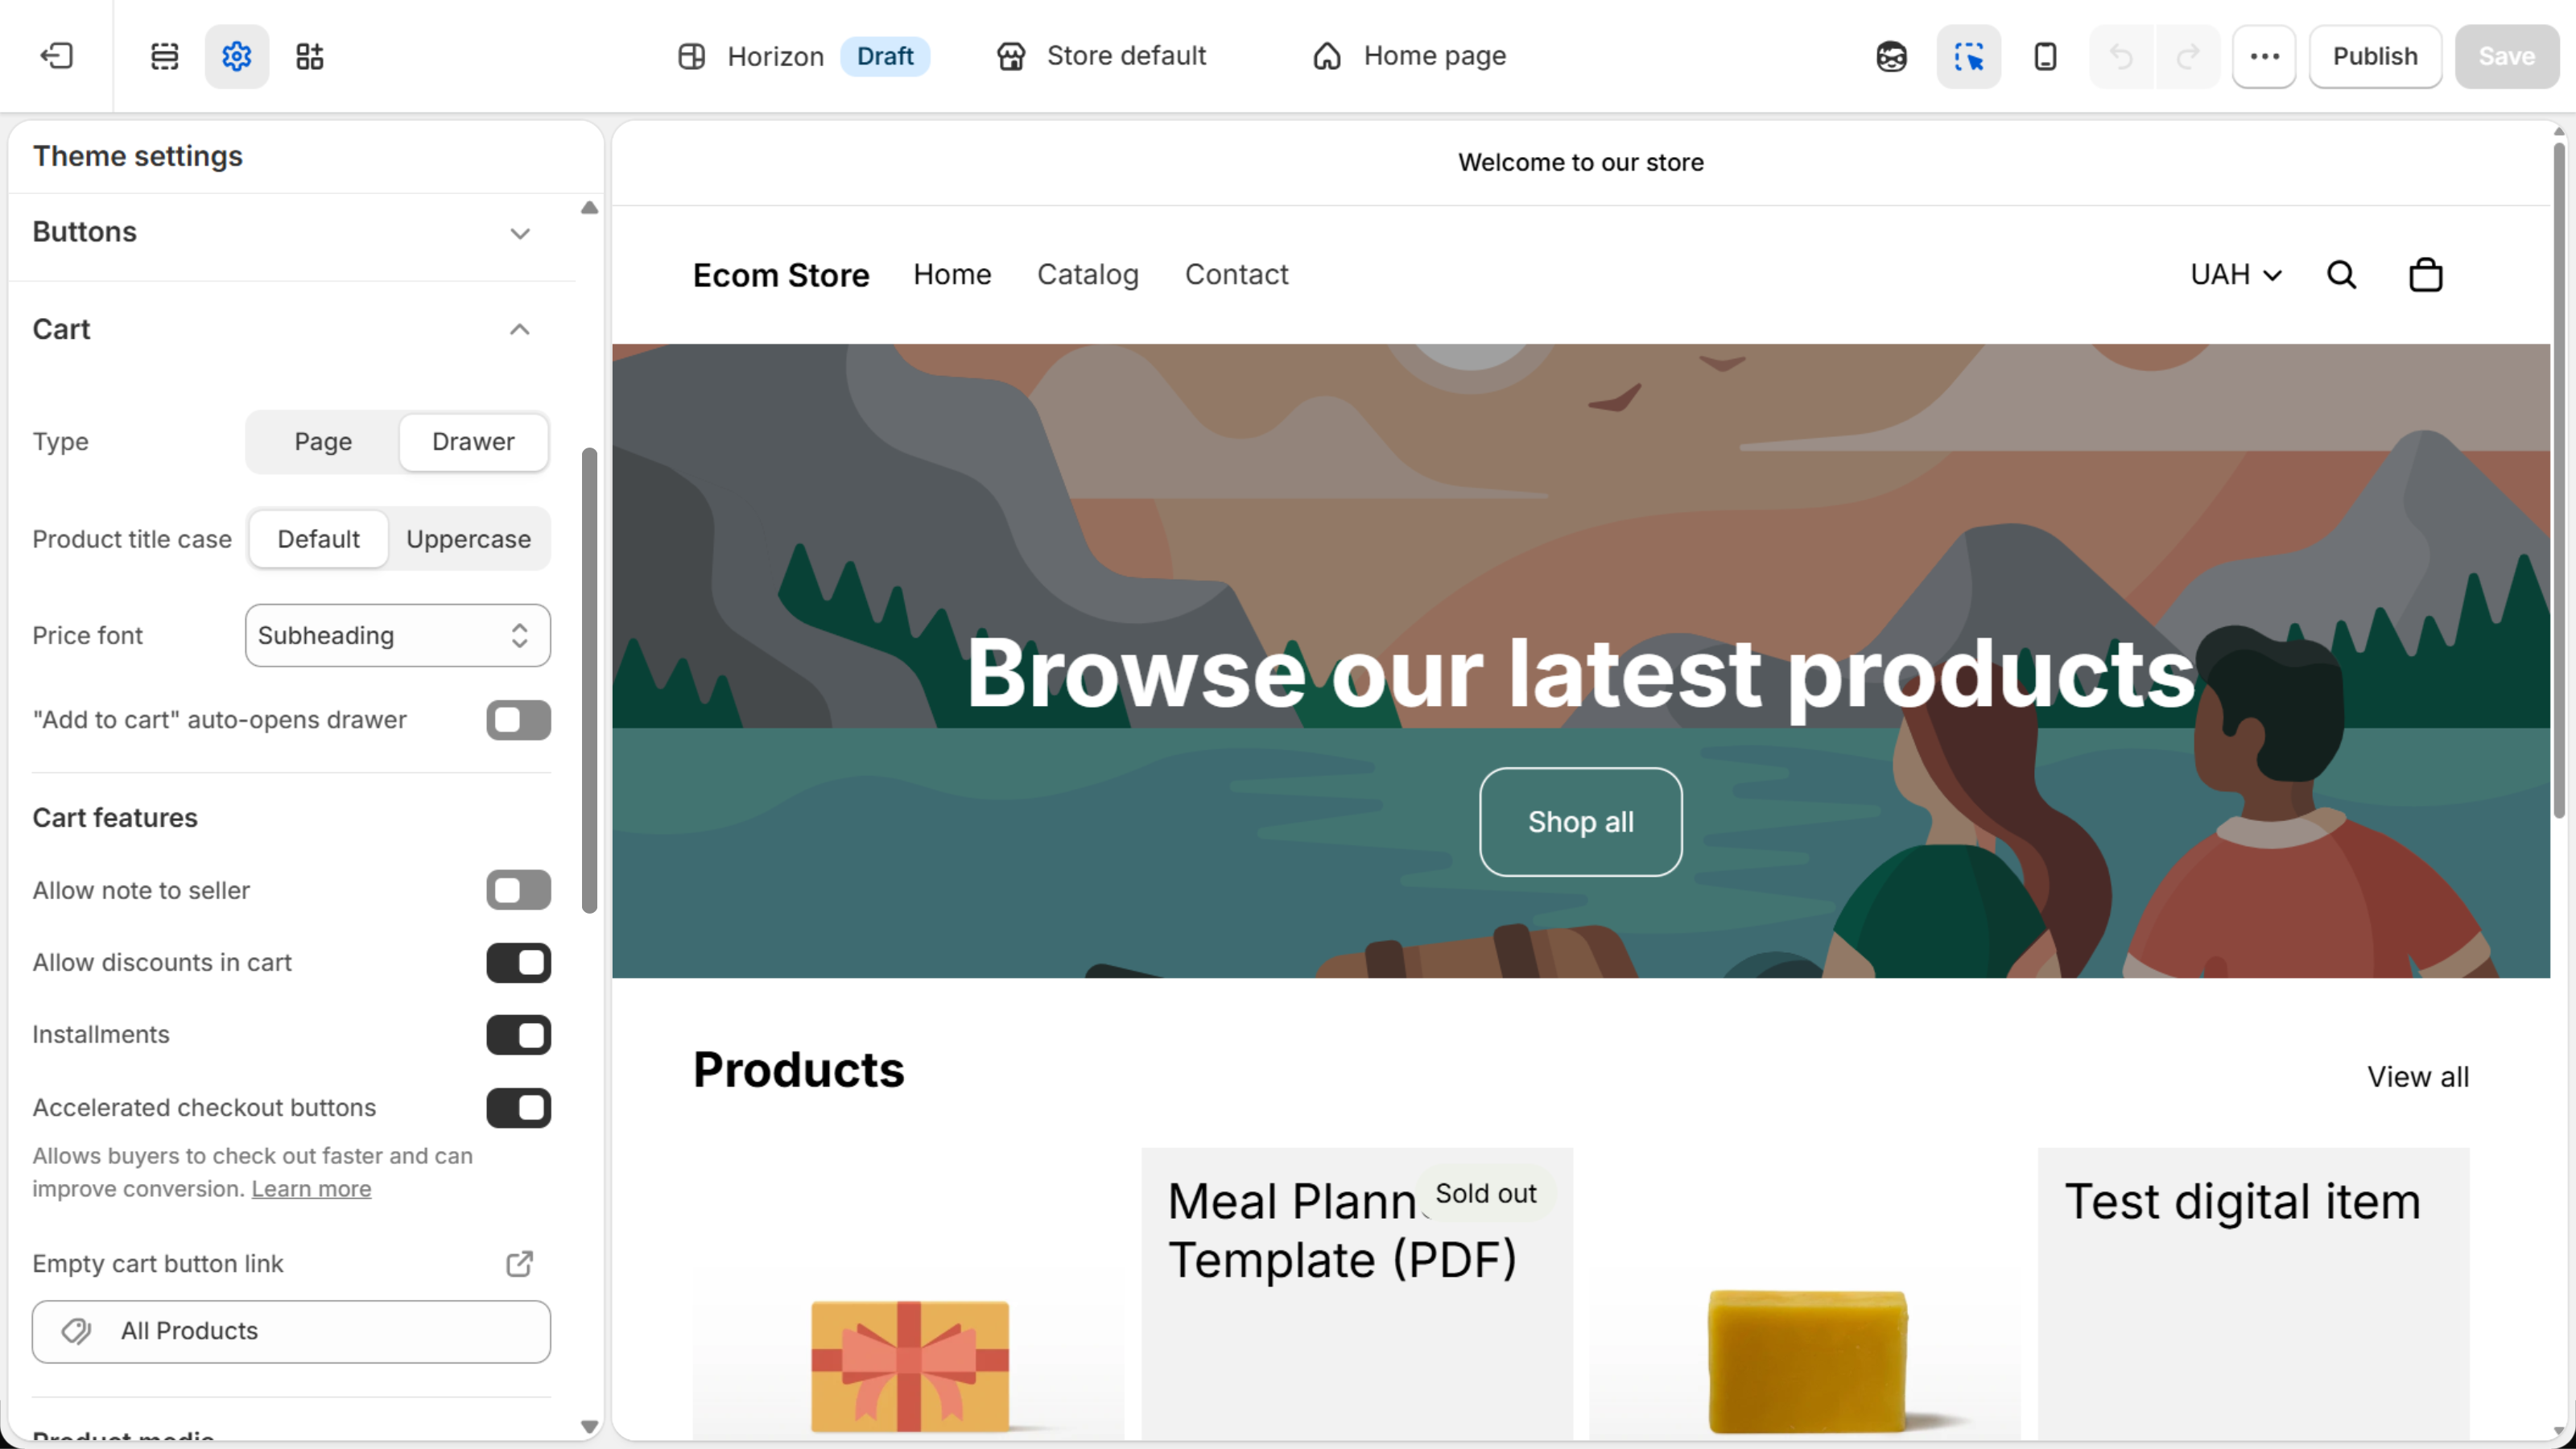Image resolution: width=2576 pixels, height=1449 pixels.
Task: Click the exit editor back icon
Action: click(56, 56)
